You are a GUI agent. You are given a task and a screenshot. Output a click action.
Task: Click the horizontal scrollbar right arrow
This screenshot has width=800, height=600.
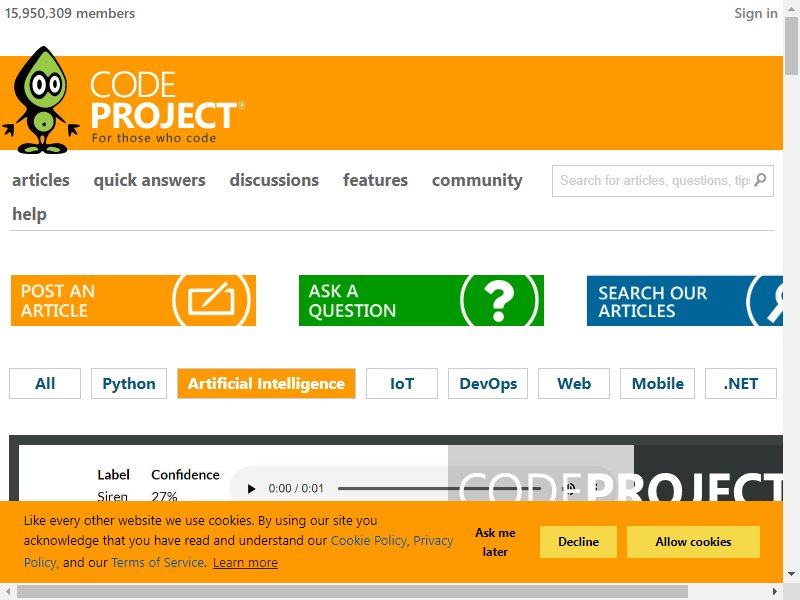point(775,591)
